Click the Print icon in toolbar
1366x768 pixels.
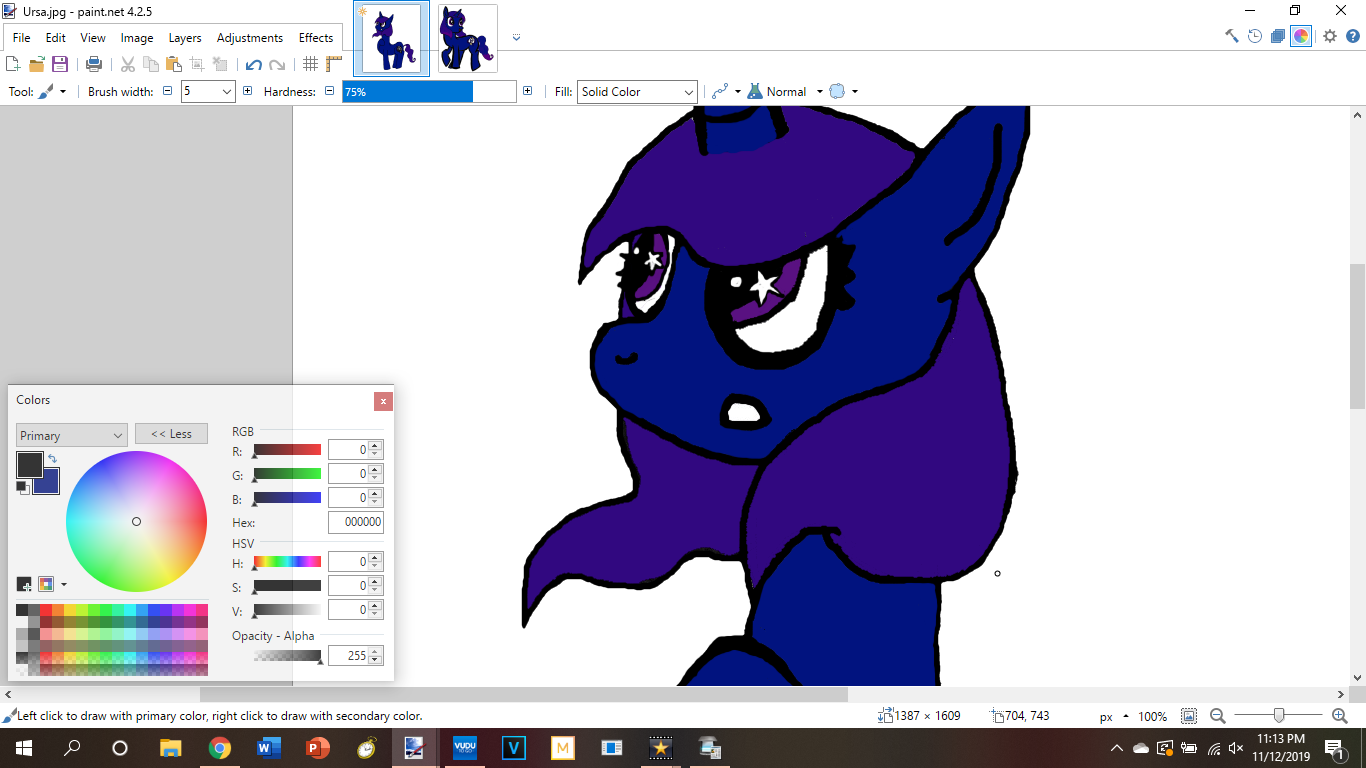tap(94, 64)
